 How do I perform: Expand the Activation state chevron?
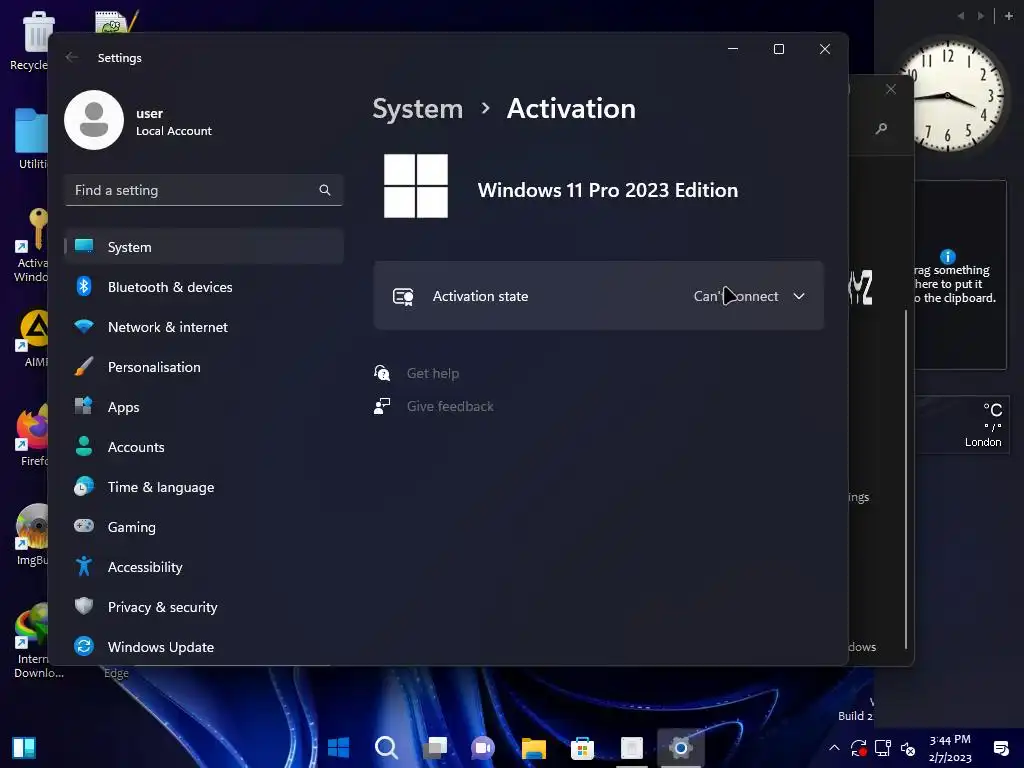click(799, 296)
